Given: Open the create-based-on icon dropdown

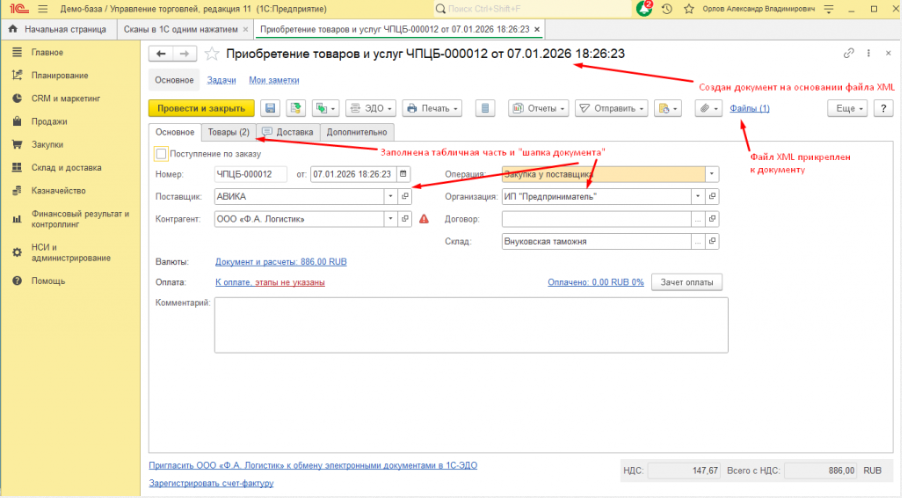Looking at the screenshot, I should pos(325,108).
